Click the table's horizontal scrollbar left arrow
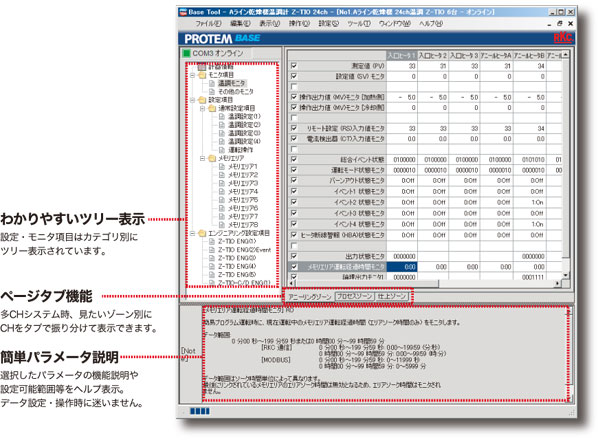The width and height of the screenshot is (600, 442). point(292,283)
